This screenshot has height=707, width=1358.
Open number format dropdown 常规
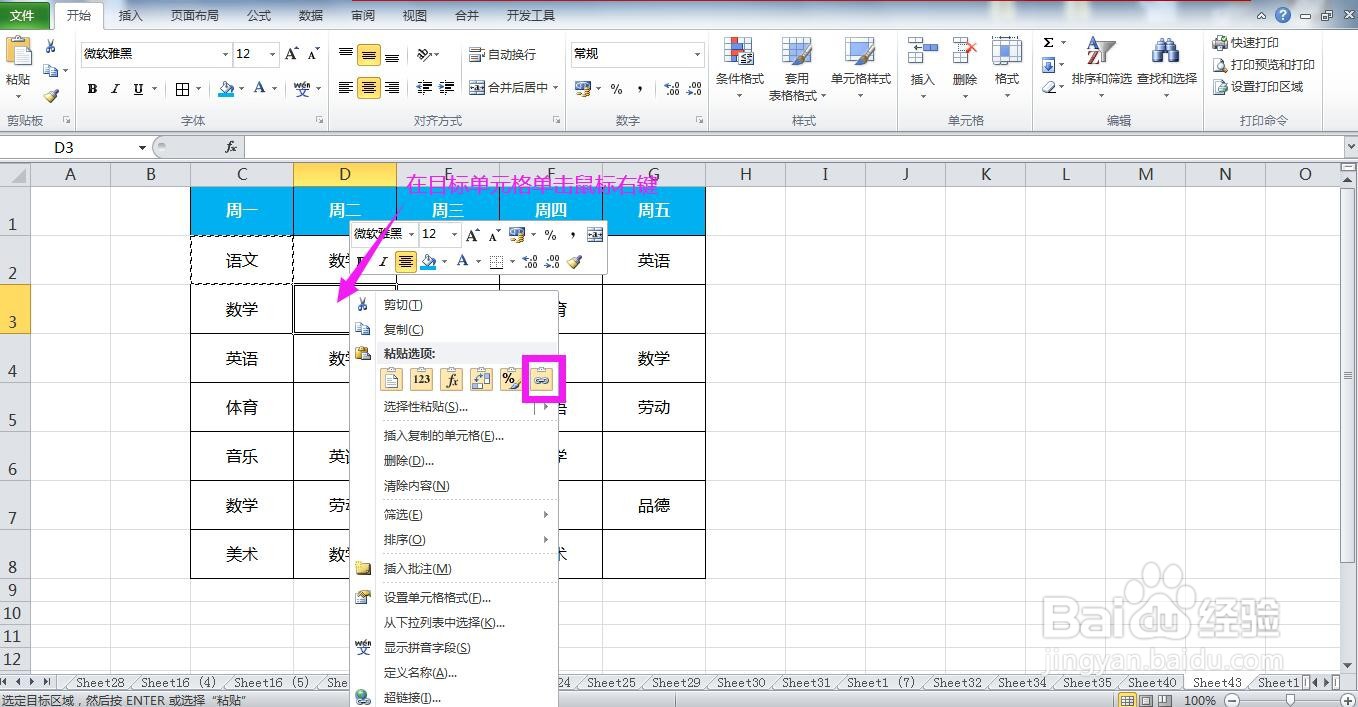coord(697,54)
